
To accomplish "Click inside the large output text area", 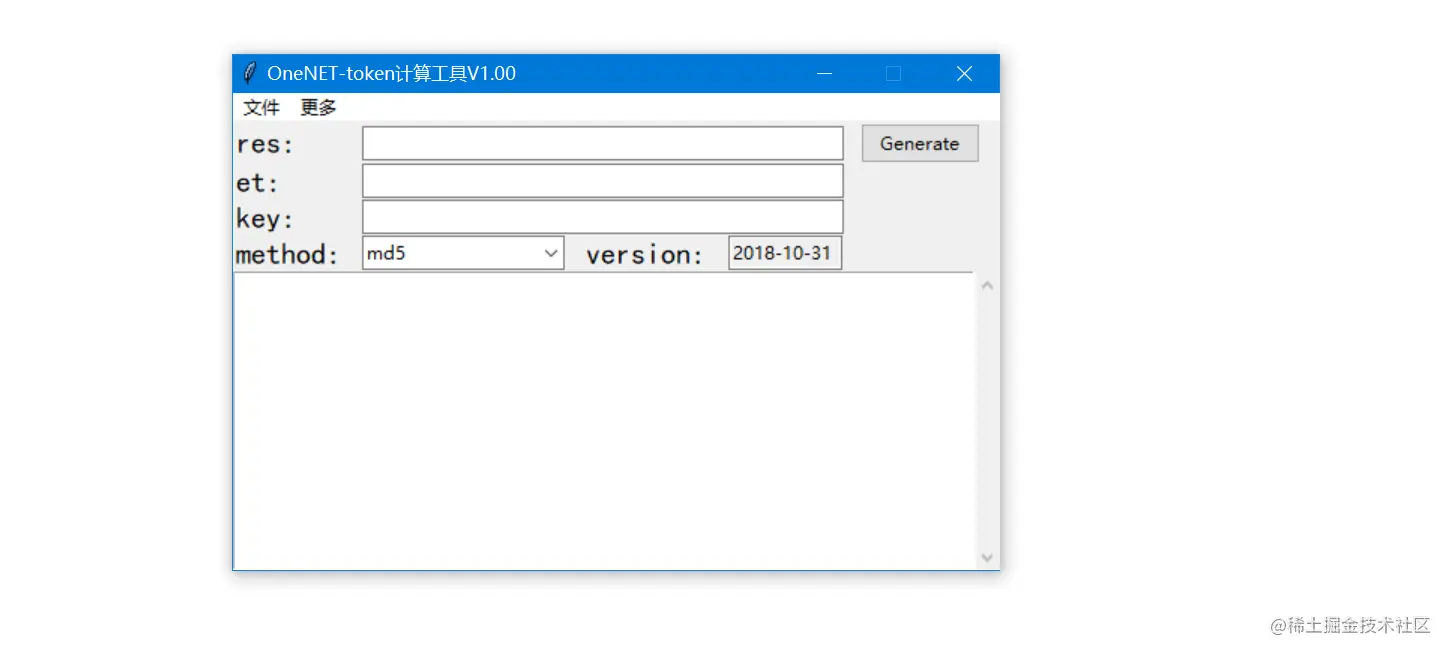I will [x=604, y=420].
